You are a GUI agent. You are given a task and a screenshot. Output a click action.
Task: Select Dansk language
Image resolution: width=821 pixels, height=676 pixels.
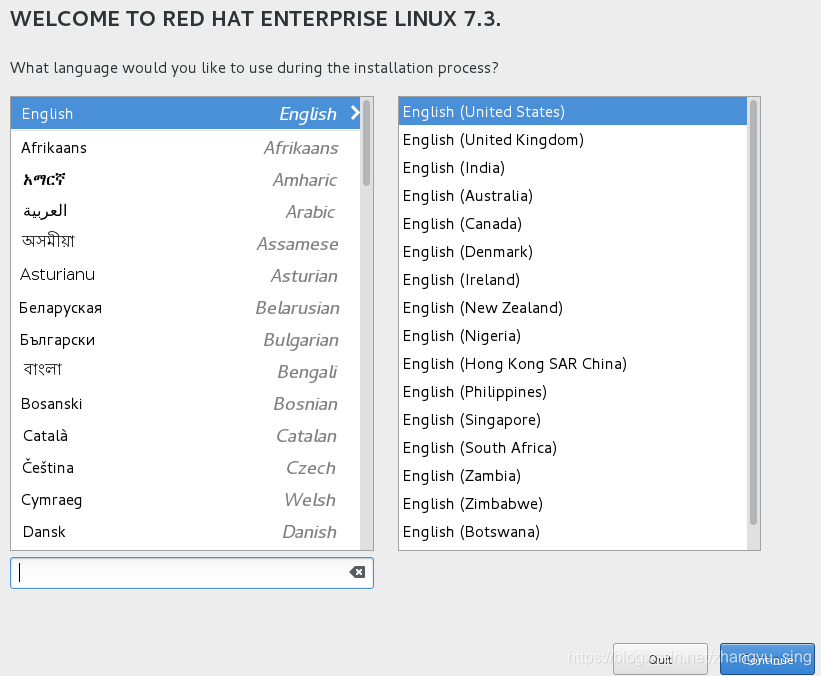click(x=185, y=531)
